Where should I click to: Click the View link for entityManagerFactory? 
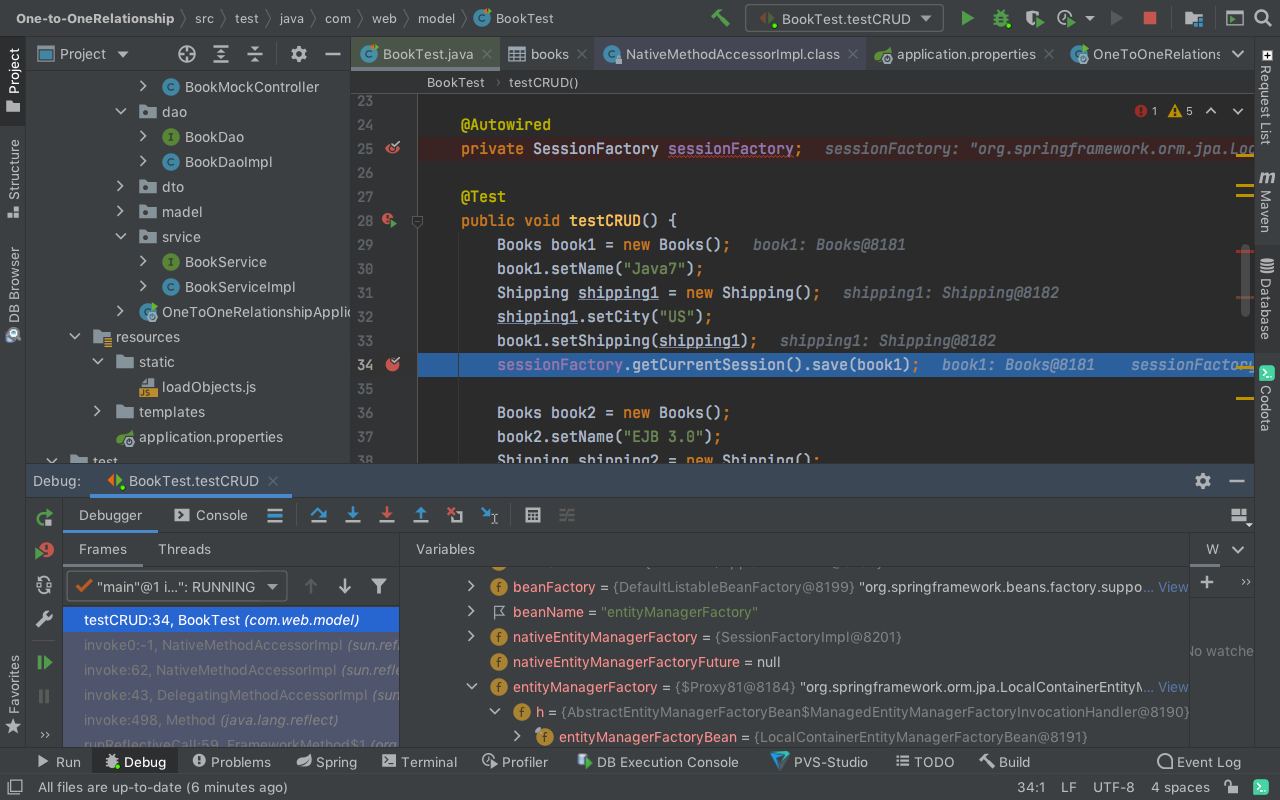point(1173,687)
